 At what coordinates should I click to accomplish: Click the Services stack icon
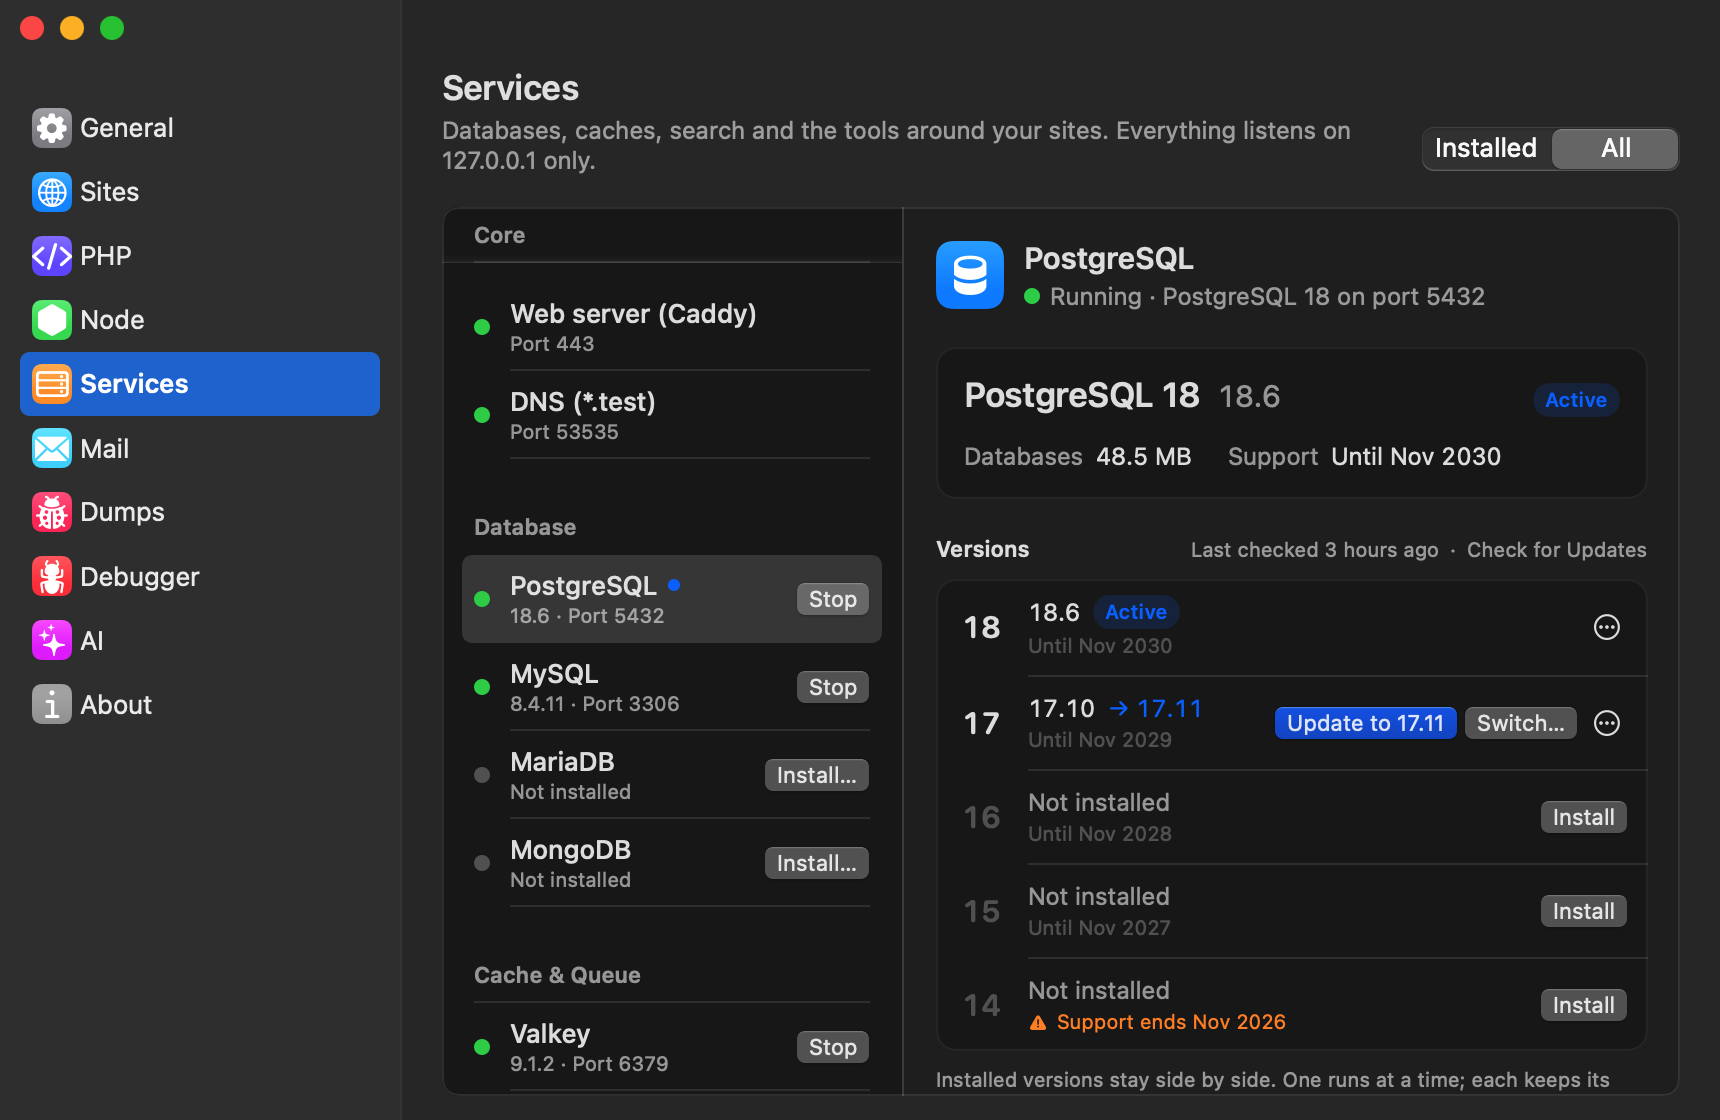click(x=52, y=384)
